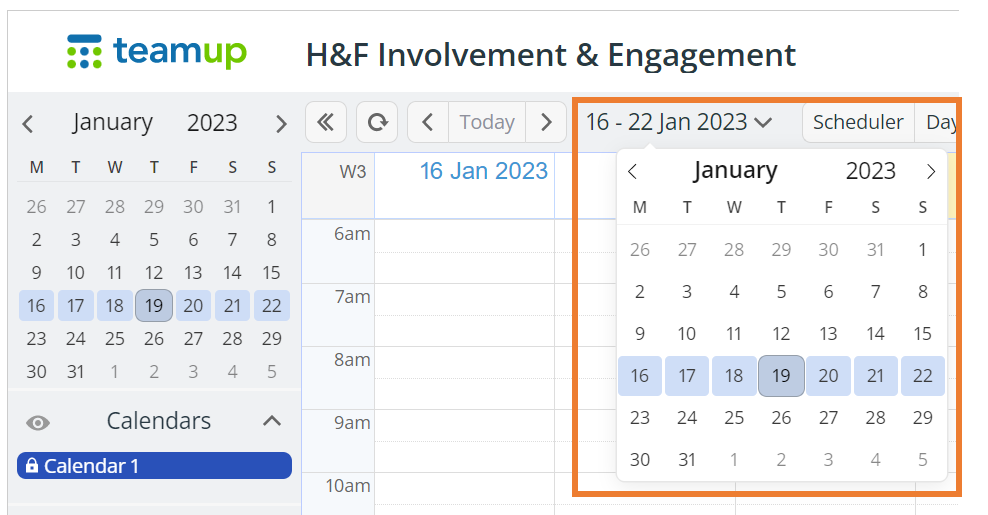
Task: Open January month selector in sidebar calendar
Action: (112, 122)
